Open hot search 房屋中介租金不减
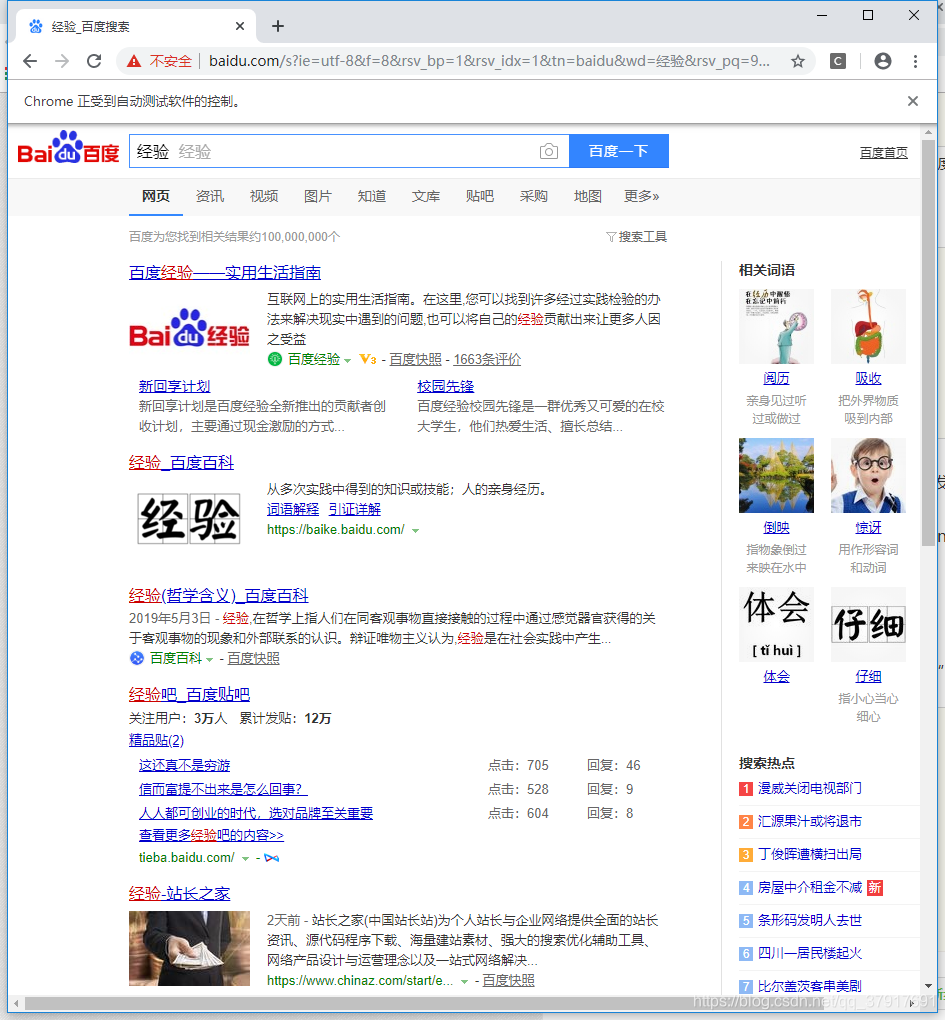945x1020 pixels. pos(810,887)
